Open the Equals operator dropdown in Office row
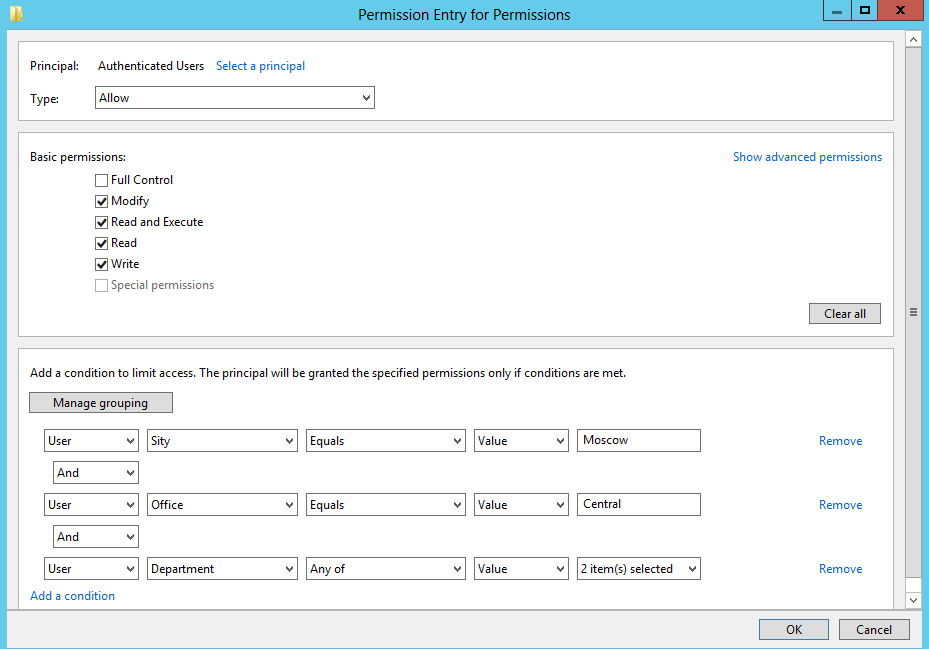The width and height of the screenshot is (929, 649). [x=386, y=504]
